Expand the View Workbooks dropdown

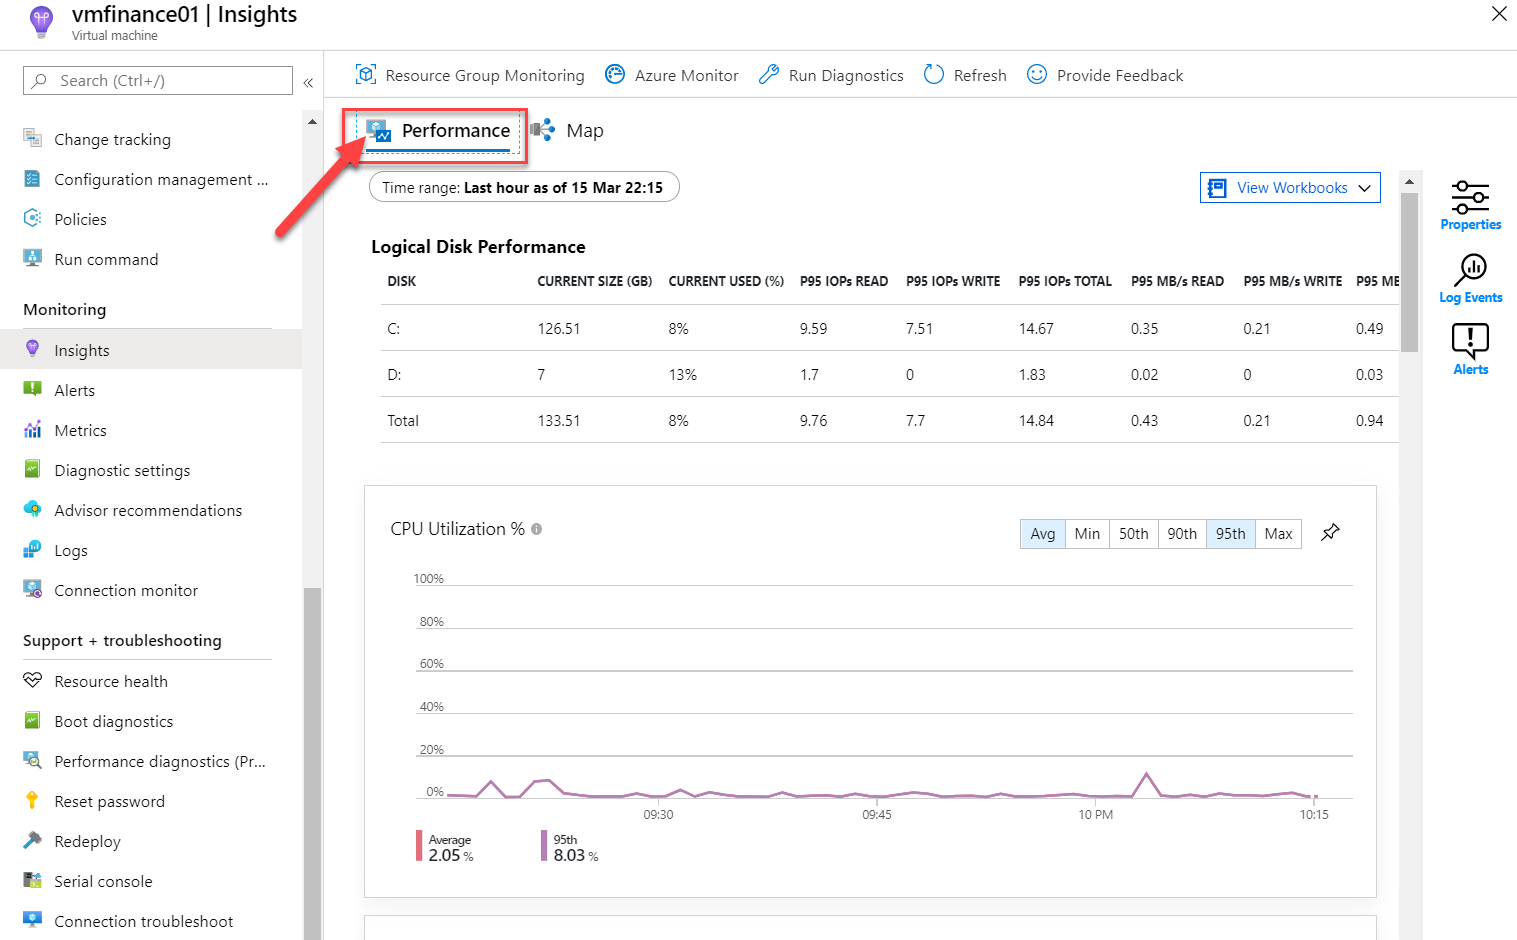click(1290, 188)
